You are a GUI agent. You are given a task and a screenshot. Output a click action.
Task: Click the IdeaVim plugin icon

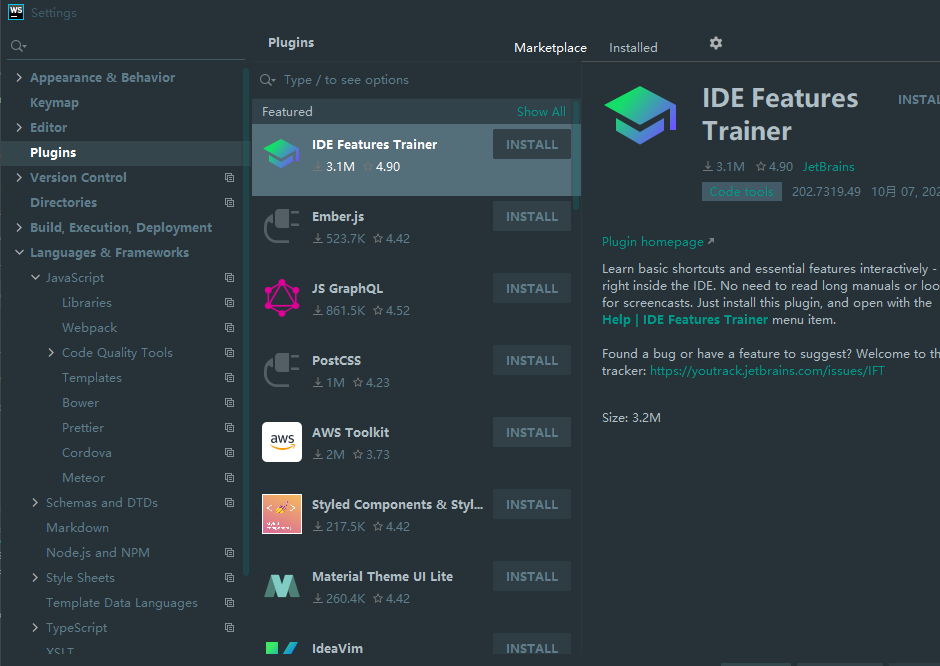point(282,648)
